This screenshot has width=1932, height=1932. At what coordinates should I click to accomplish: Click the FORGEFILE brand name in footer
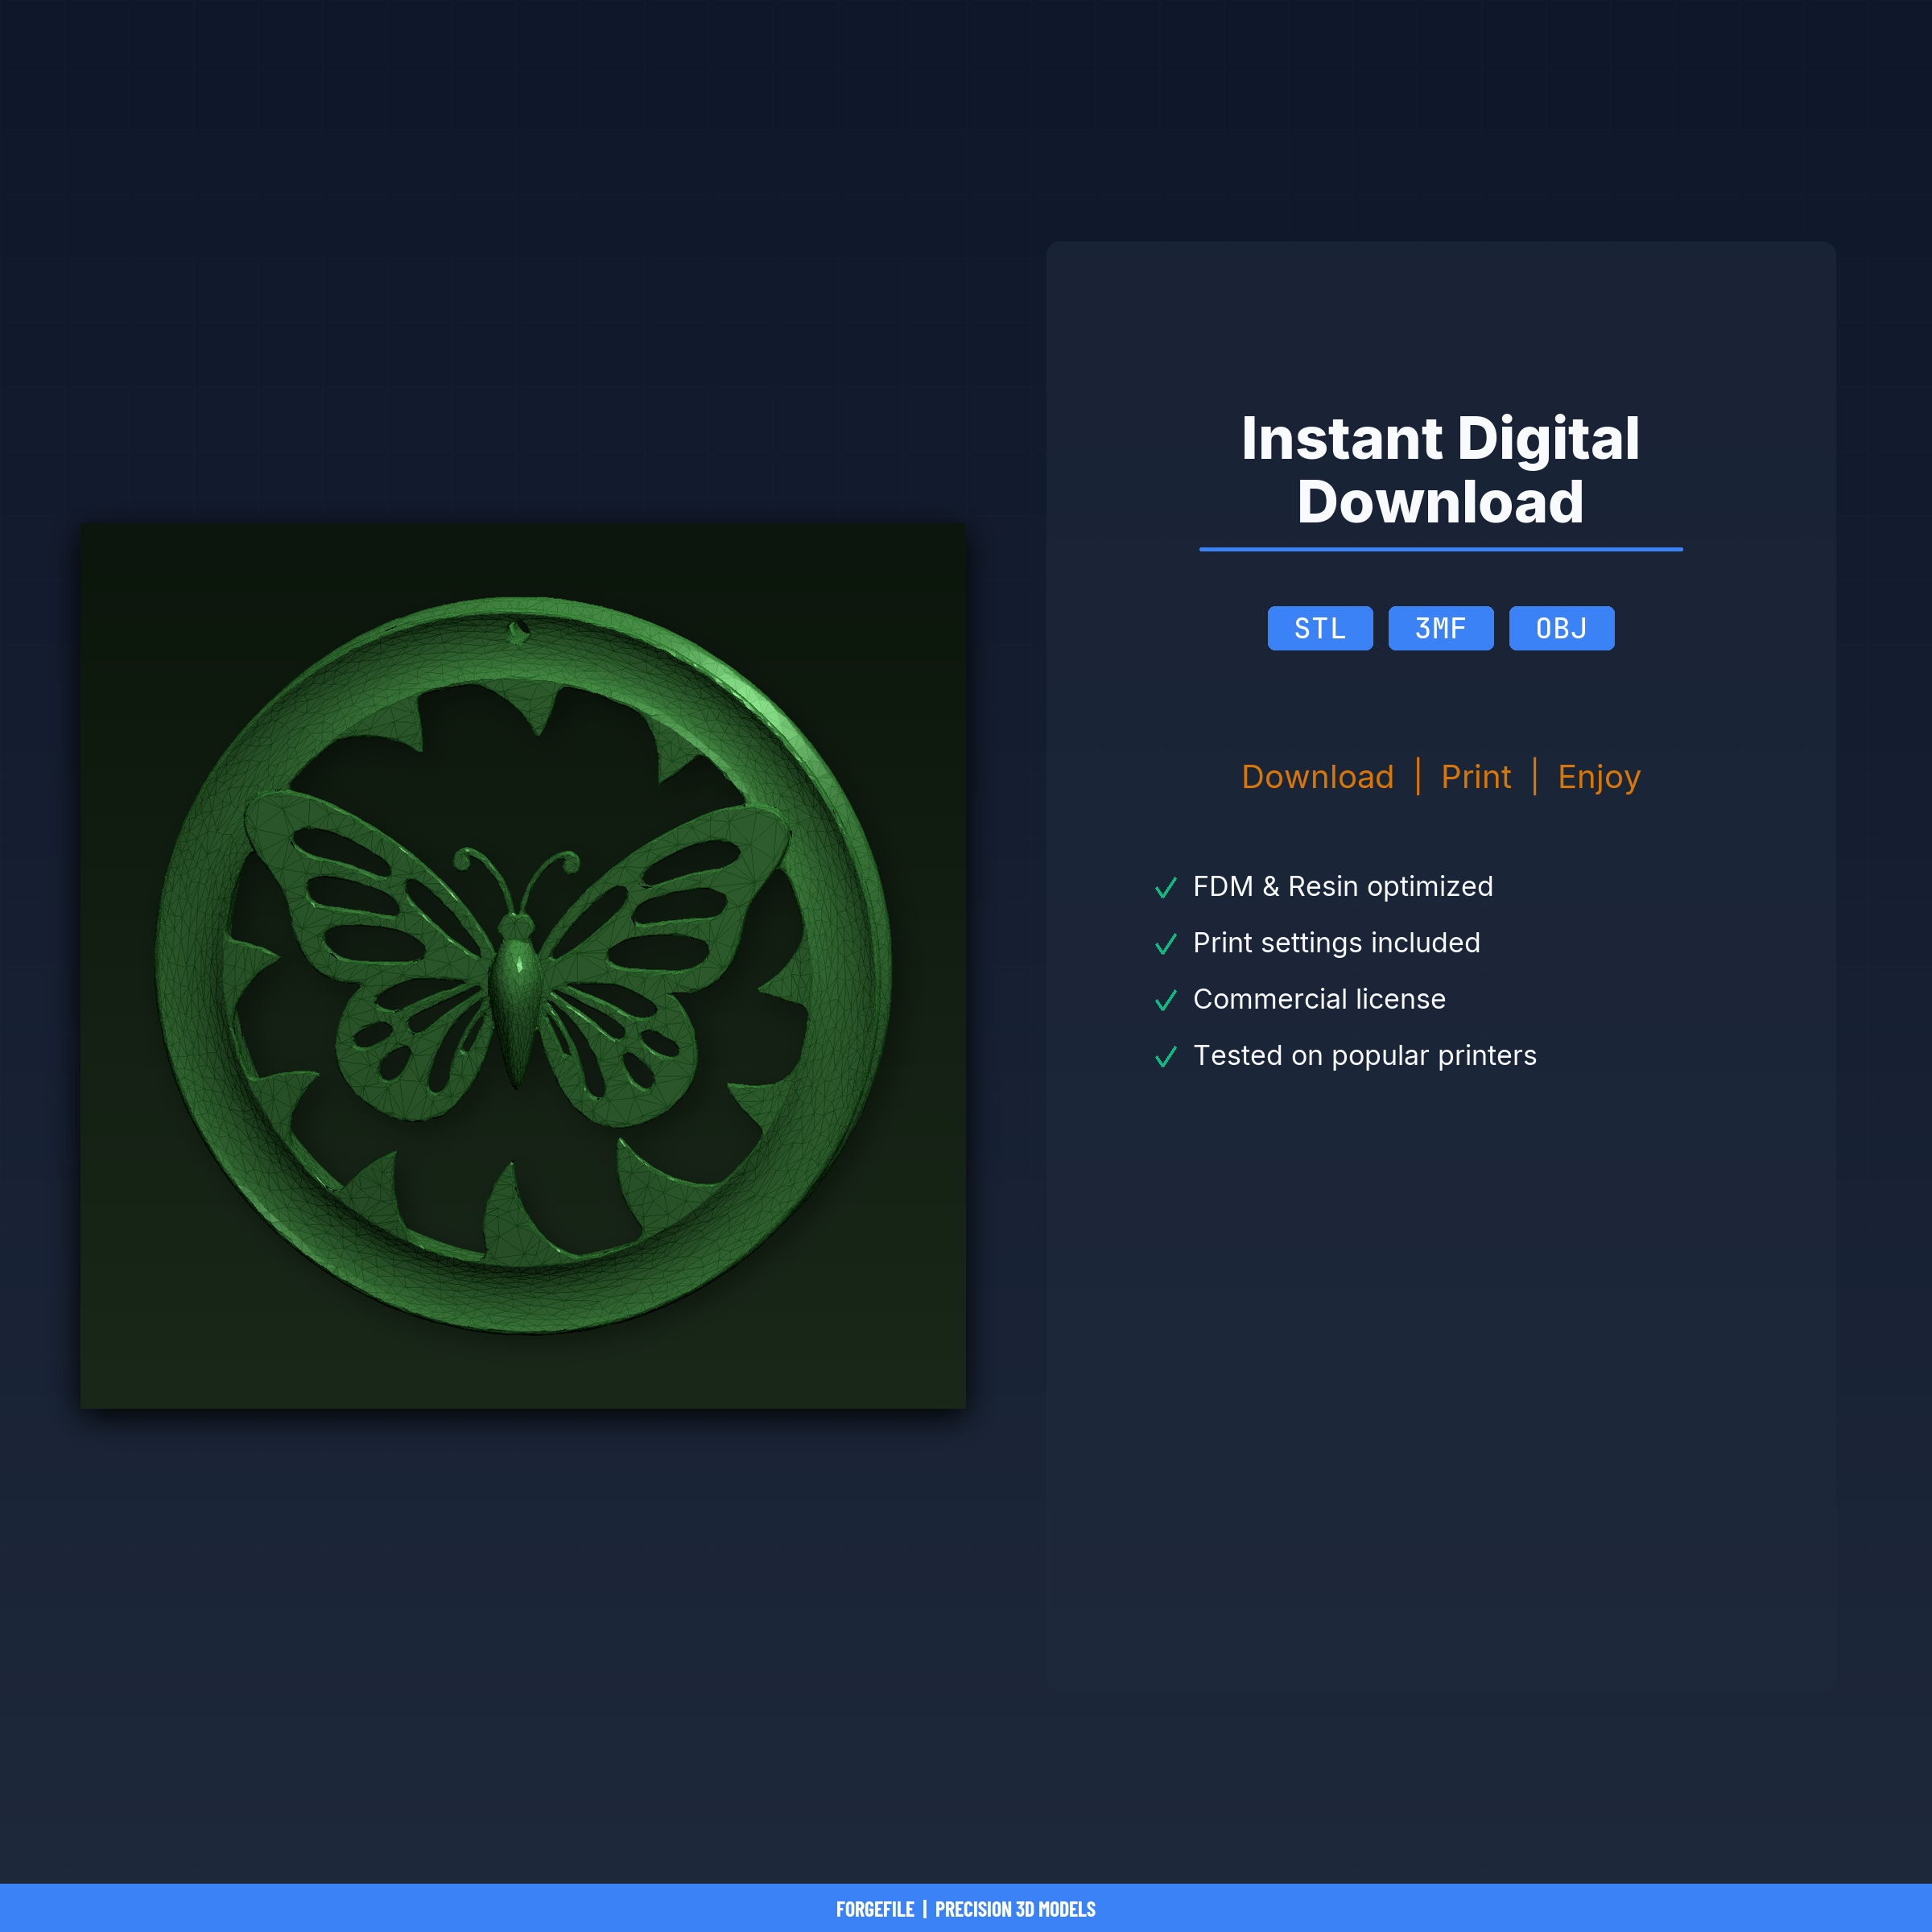(x=874, y=1909)
